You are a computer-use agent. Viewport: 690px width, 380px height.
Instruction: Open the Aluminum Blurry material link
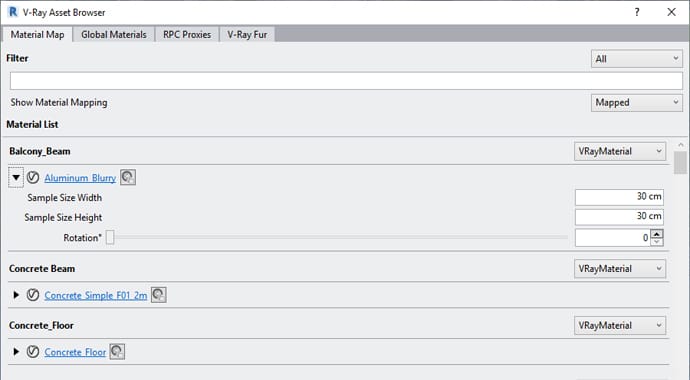pyautogui.click(x=80, y=178)
